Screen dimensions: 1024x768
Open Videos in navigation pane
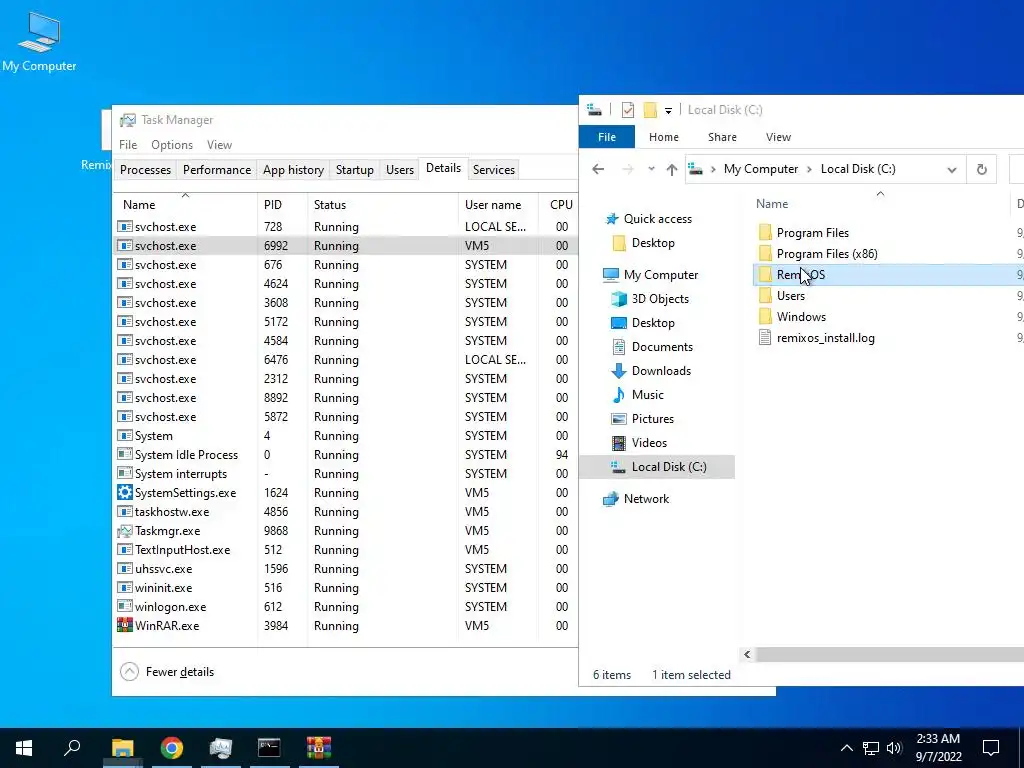(648, 443)
